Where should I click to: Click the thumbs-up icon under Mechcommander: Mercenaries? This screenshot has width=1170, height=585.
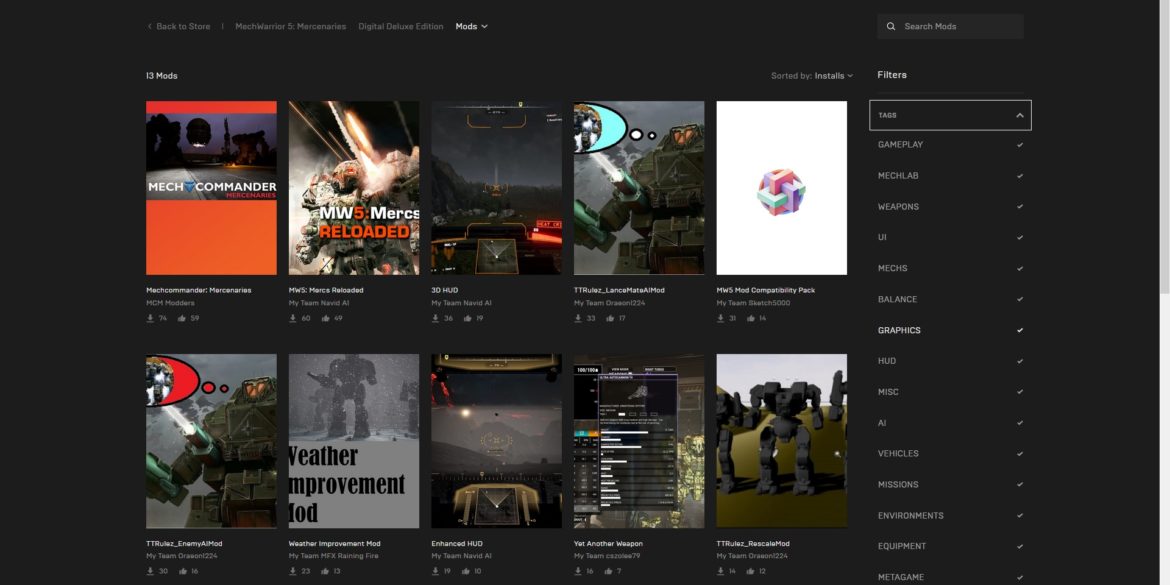coord(182,319)
